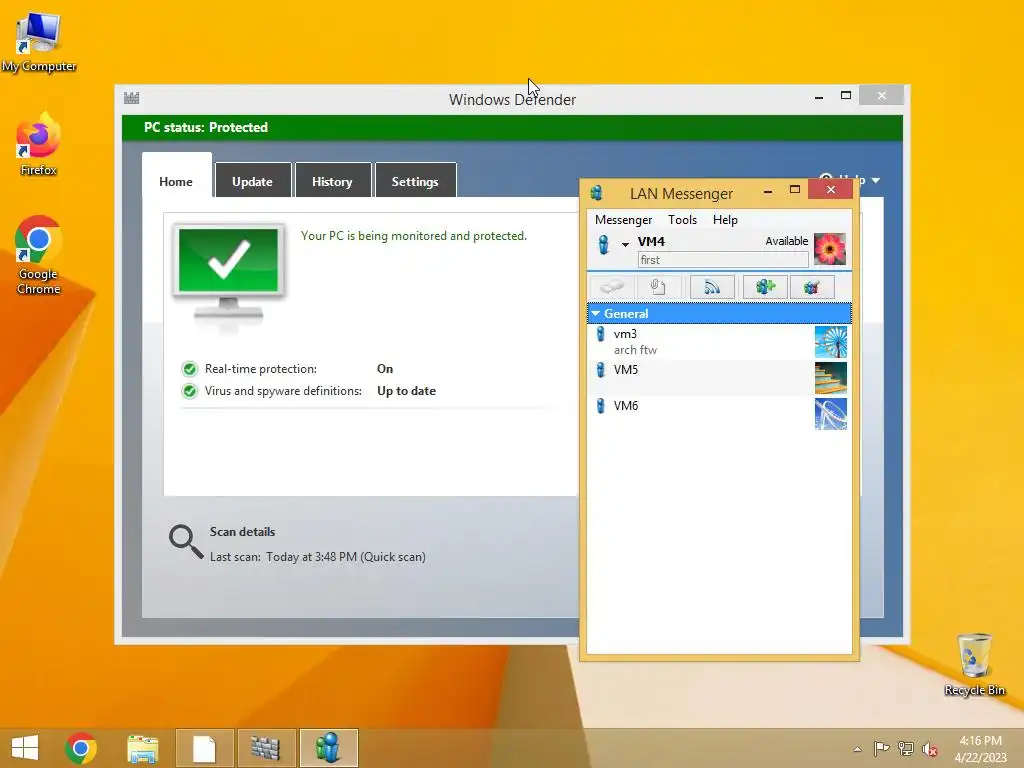Switch to Windows Defender via taskbar icon
1024x768 pixels.
[x=266, y=748]
